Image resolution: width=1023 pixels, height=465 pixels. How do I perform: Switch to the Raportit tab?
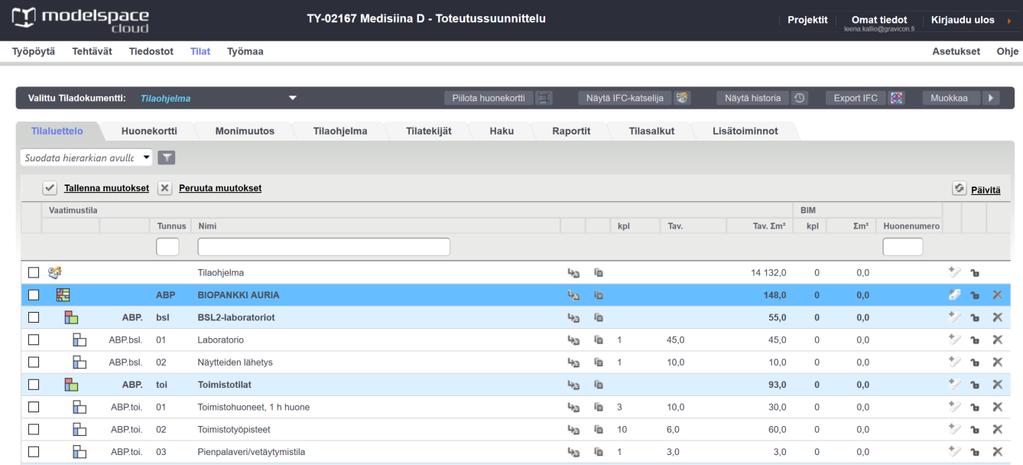pyautogui.click(x=571, y=131)
